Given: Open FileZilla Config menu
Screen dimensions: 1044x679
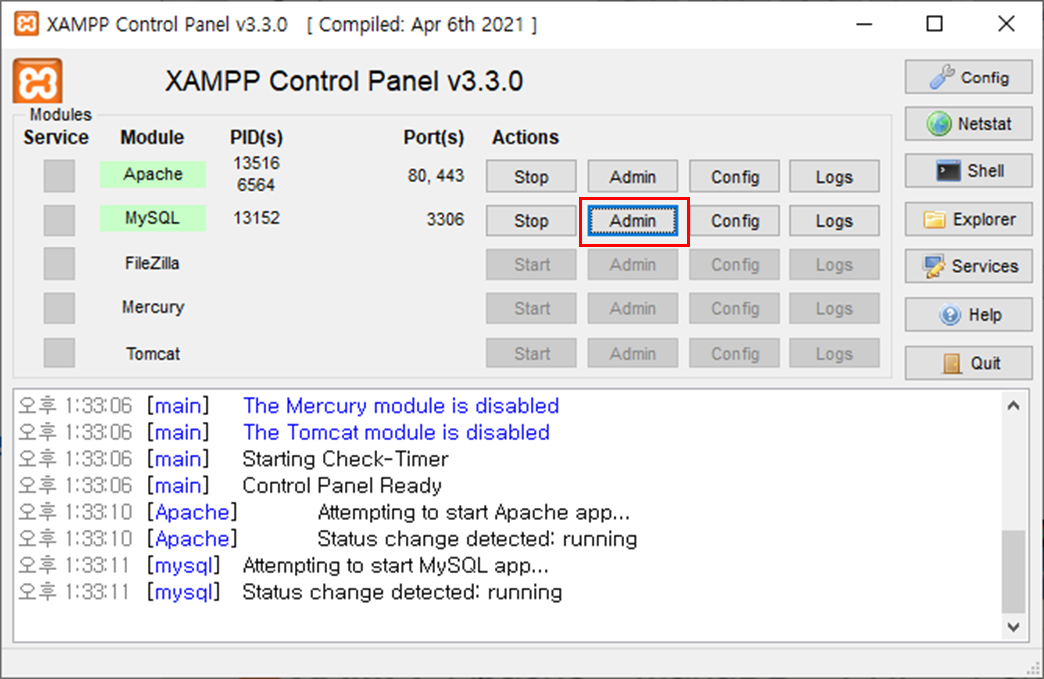Looking at the screenshot, I should pos(734,264).
